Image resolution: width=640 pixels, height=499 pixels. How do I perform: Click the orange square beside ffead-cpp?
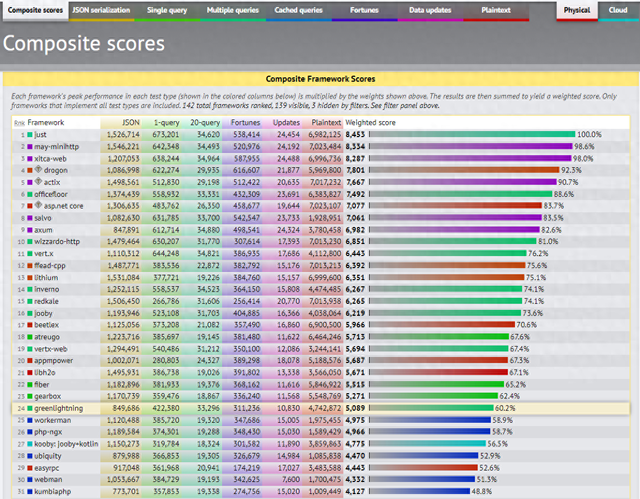click(31, 267)
